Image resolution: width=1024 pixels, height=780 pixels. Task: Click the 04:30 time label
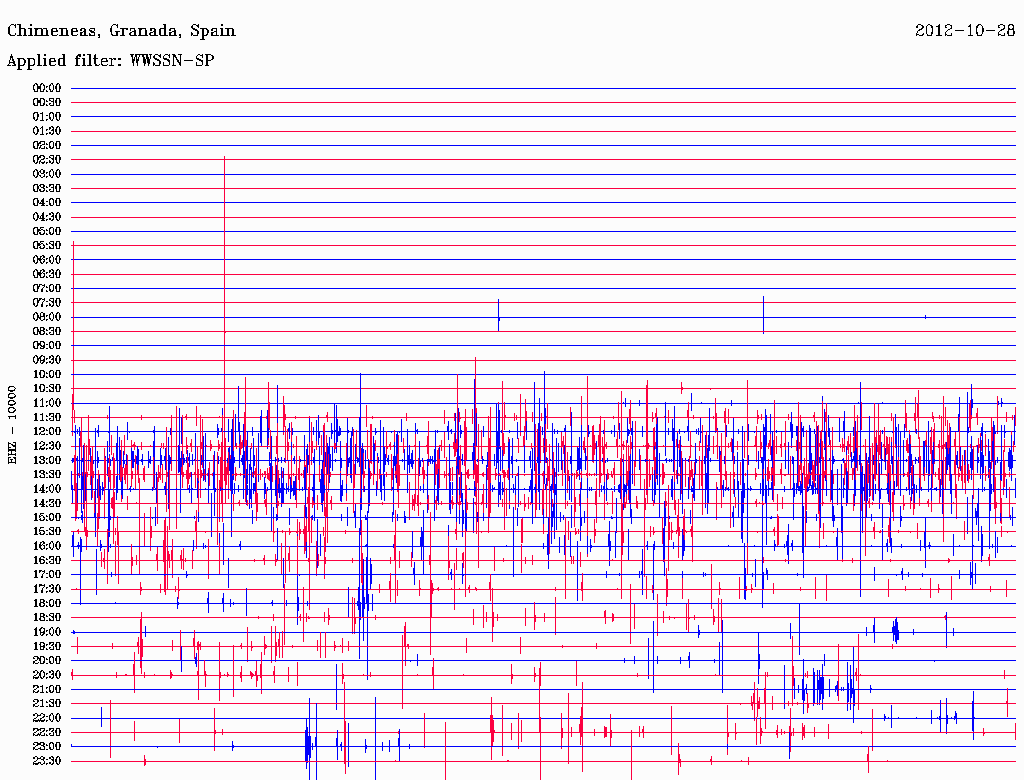tap(47, 217)
